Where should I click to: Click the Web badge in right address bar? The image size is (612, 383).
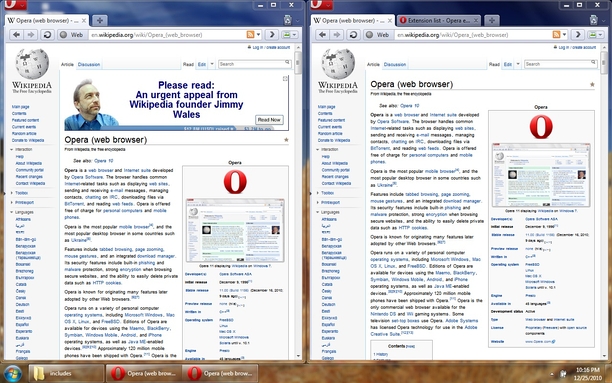point(377,35)
